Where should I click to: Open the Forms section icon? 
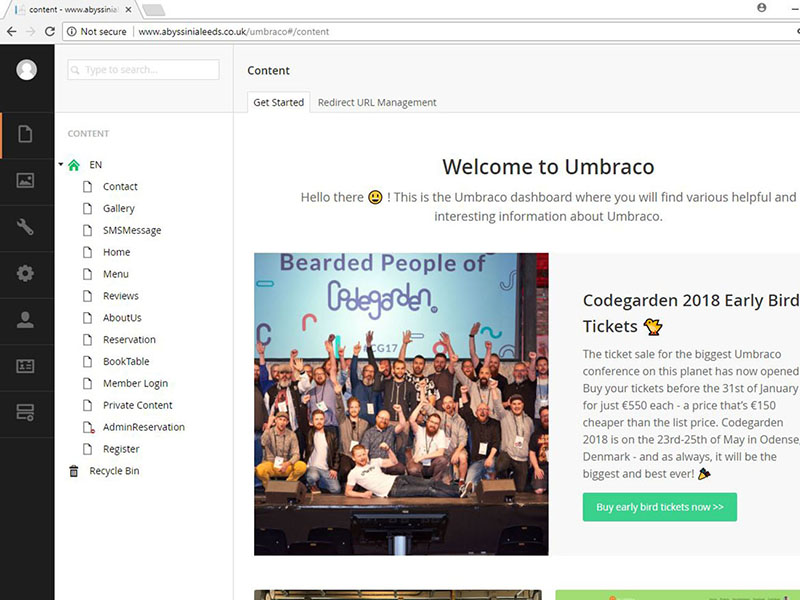tap(25, 412)
